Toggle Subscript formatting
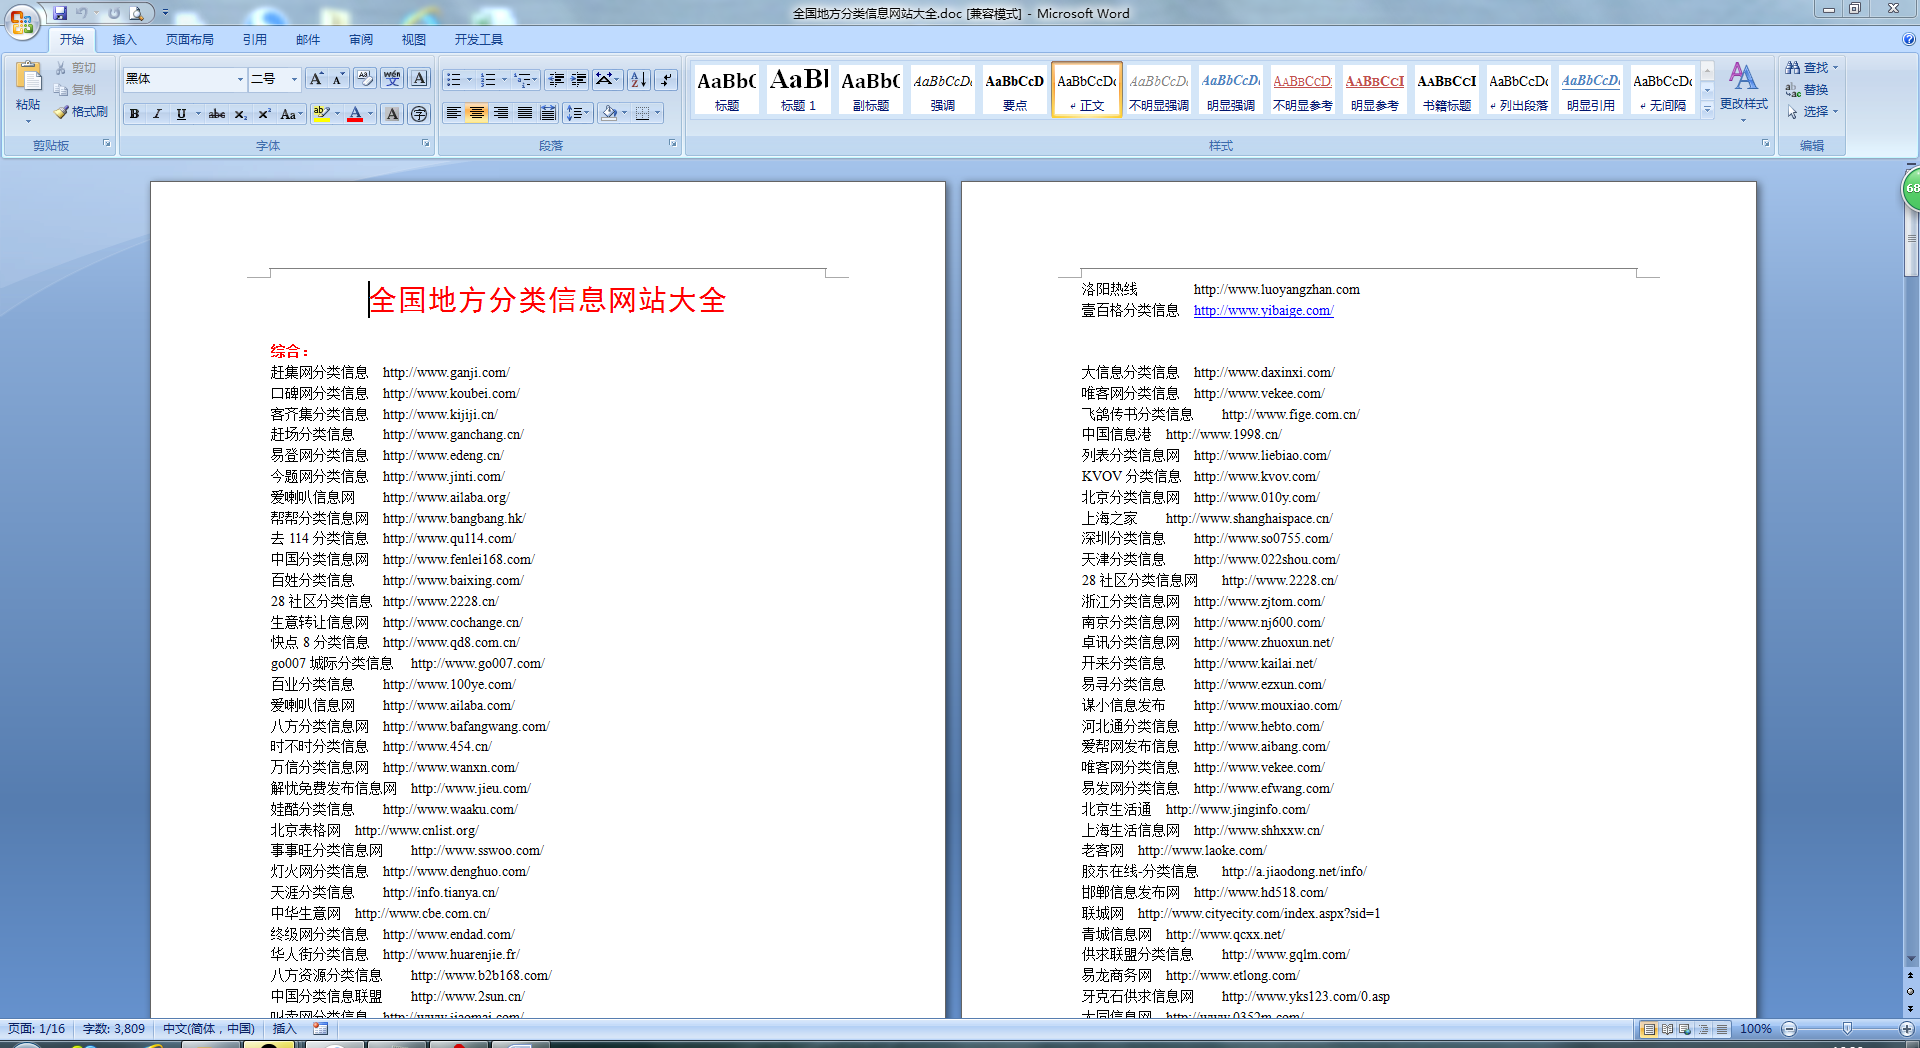 coord(240,114)
